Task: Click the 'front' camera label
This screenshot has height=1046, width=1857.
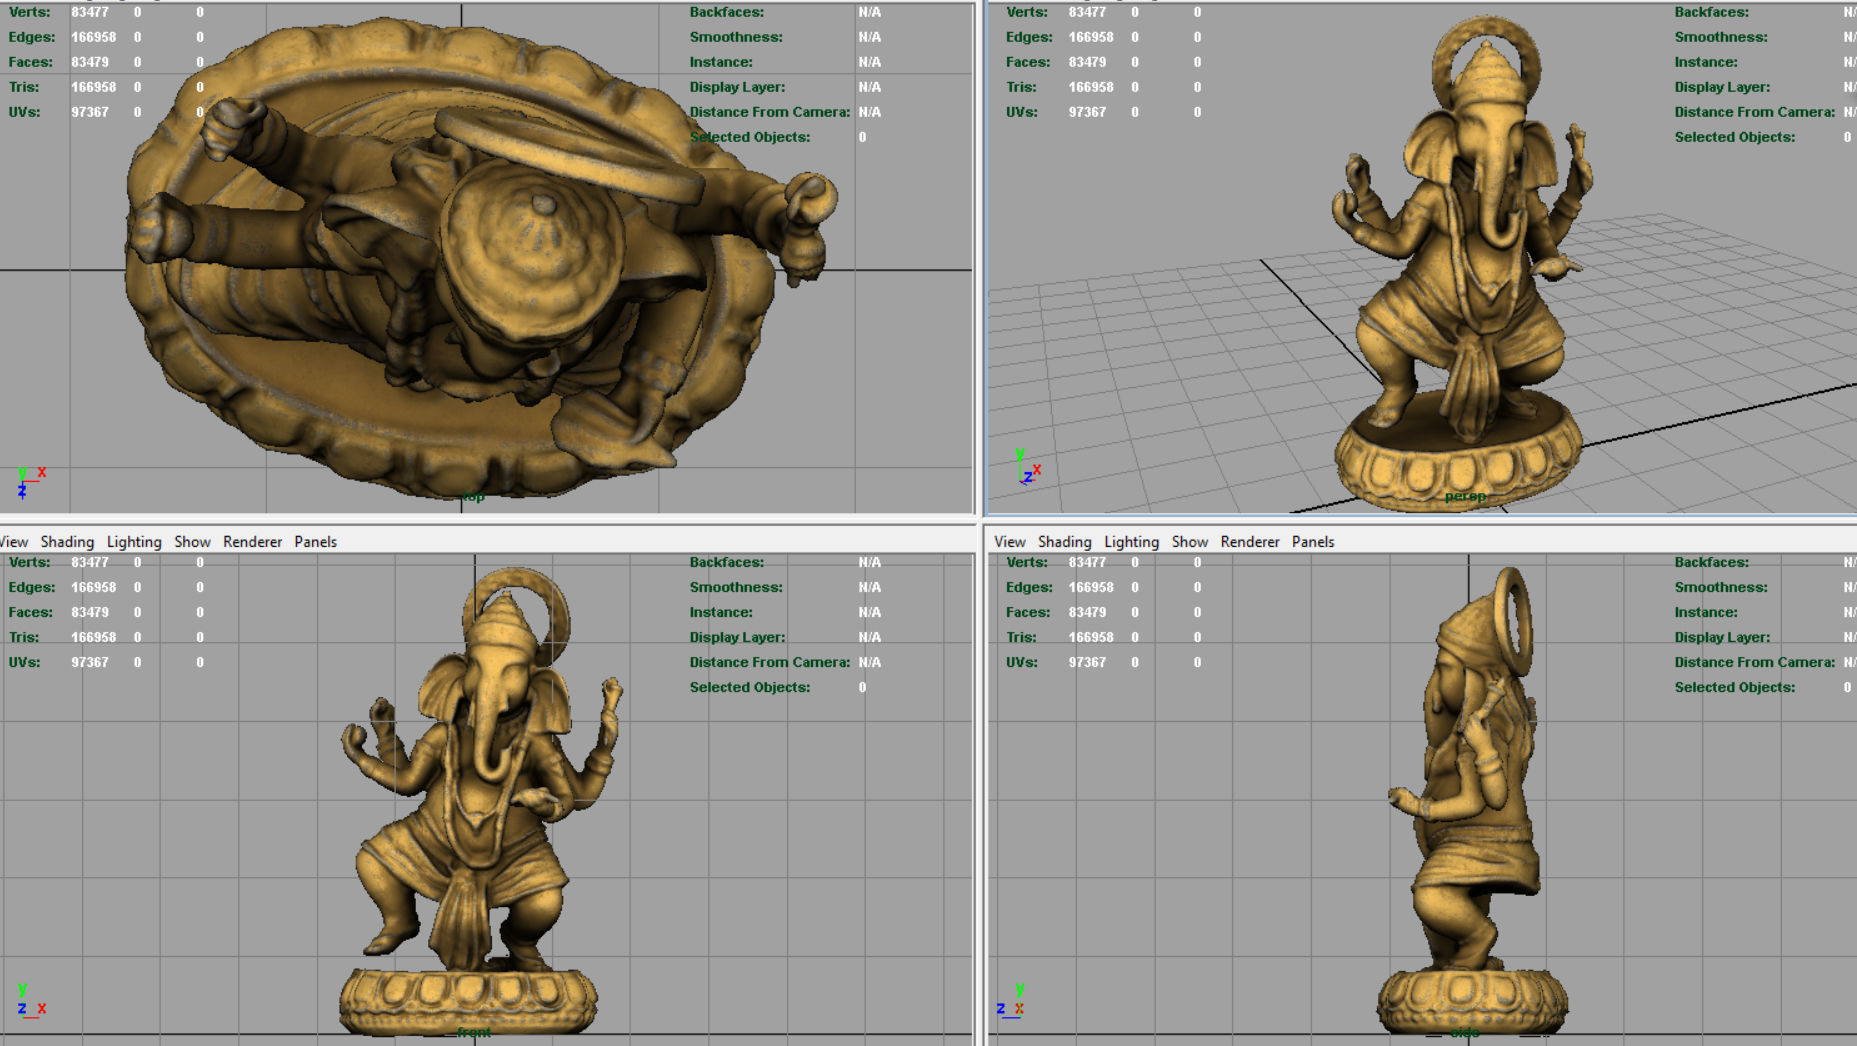Action: [x=474, y=1032]
